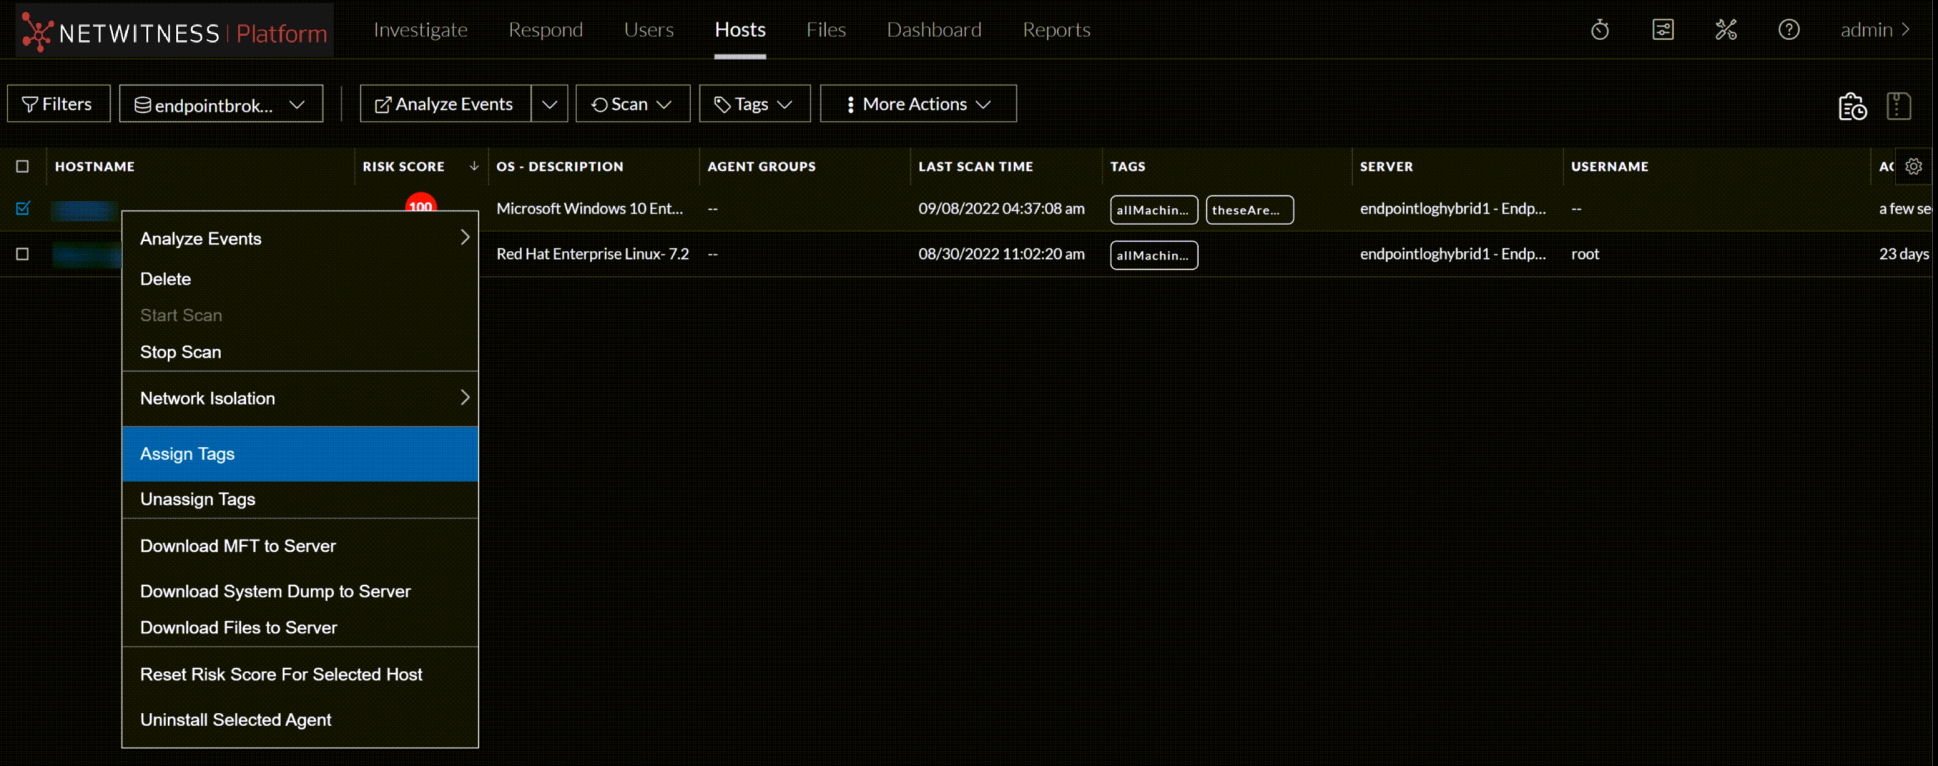Open the admin tools wrench icon

pyautogui.click(x=1726, y=30)
